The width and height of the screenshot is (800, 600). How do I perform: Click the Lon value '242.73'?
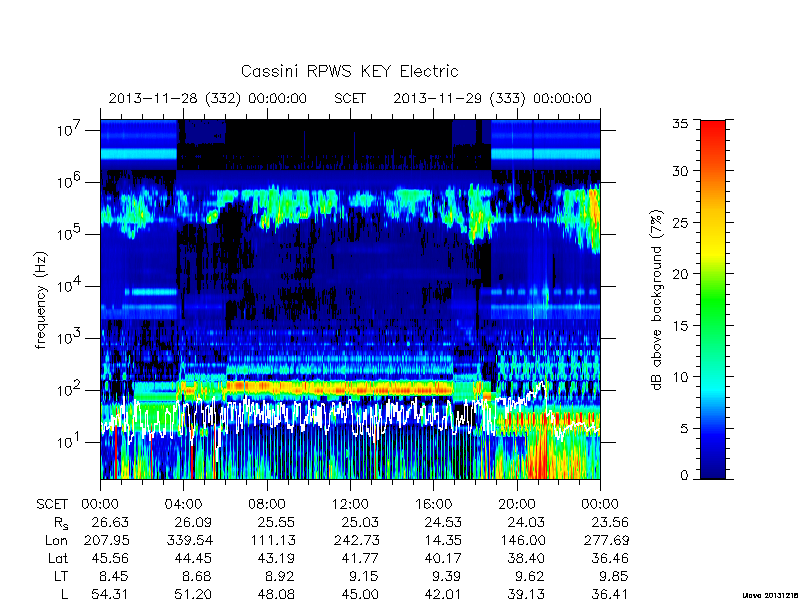click(x=356, y=540)
